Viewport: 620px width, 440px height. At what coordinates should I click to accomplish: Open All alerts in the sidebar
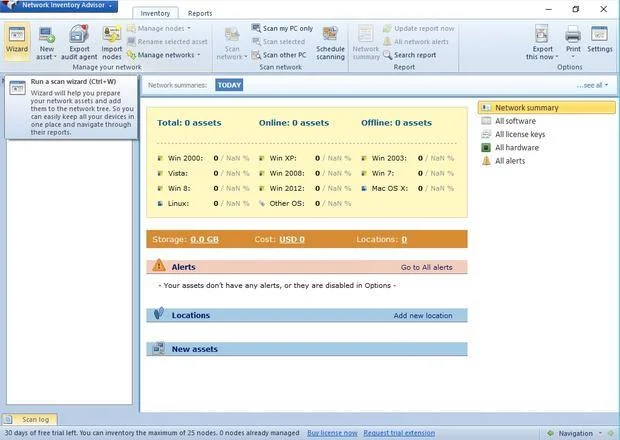pyautogui.click(x=503, y=161)
